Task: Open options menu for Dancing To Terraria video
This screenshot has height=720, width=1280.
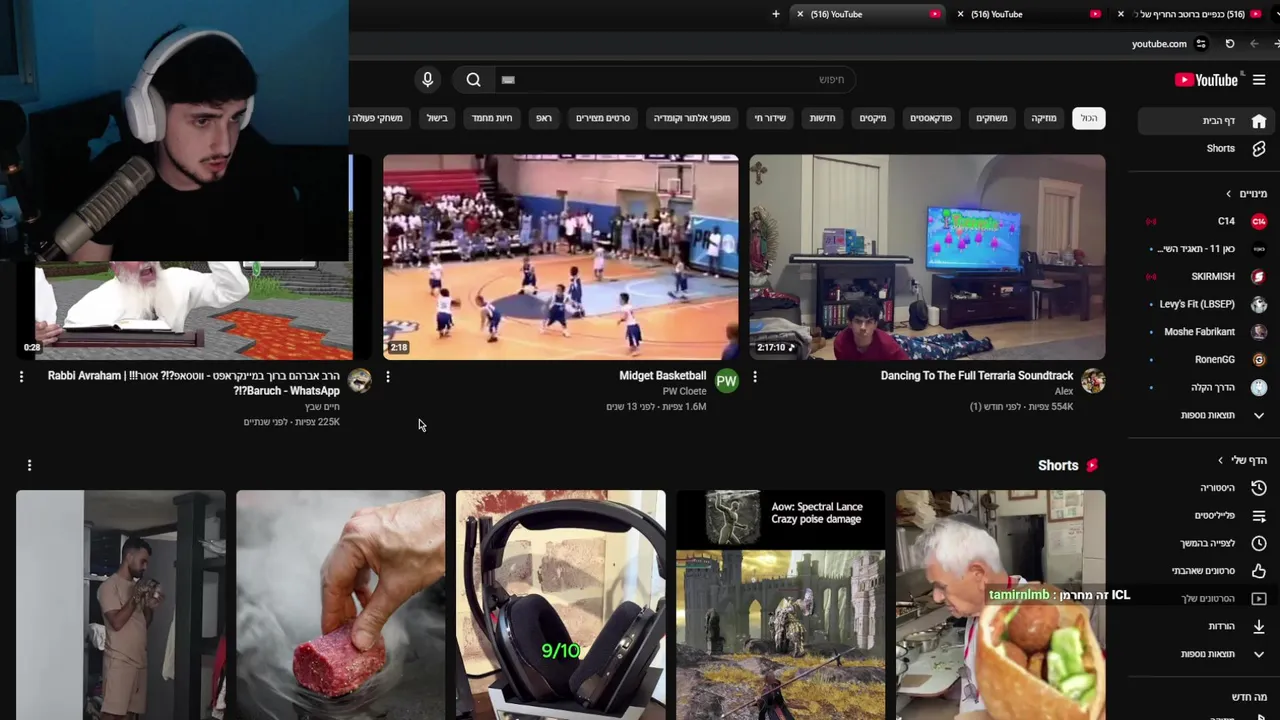Action: pyautogui.click(x=755, y=377)
